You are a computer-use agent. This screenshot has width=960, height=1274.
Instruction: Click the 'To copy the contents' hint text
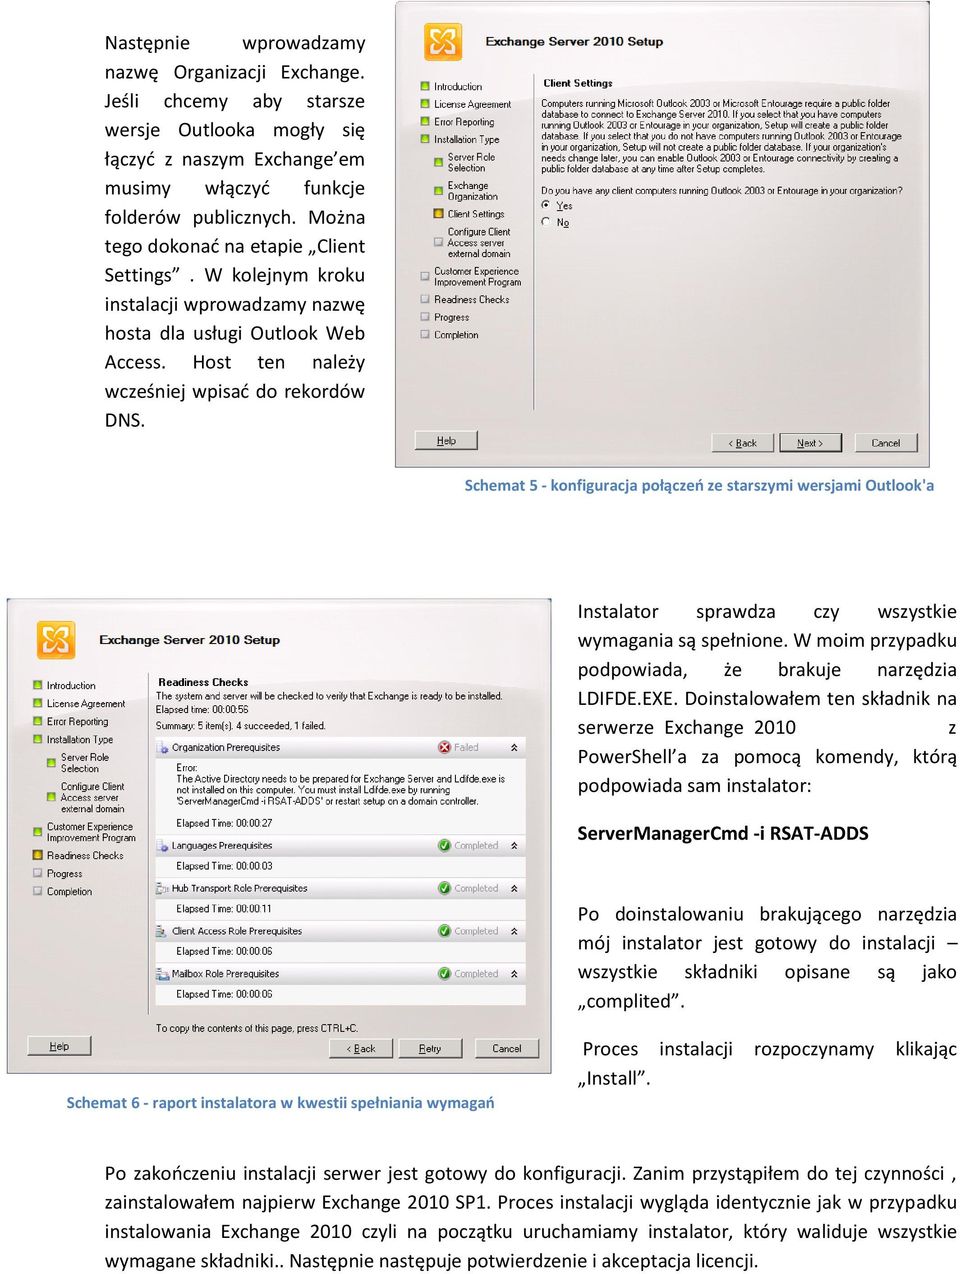(257, 1028)
